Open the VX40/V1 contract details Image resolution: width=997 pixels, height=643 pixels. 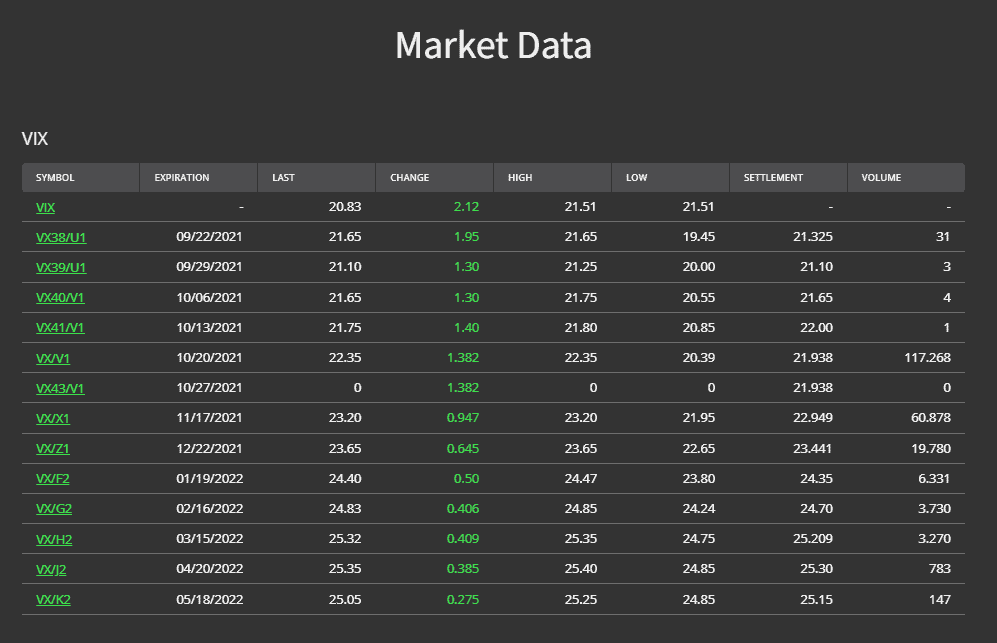(x=60, y=297)
